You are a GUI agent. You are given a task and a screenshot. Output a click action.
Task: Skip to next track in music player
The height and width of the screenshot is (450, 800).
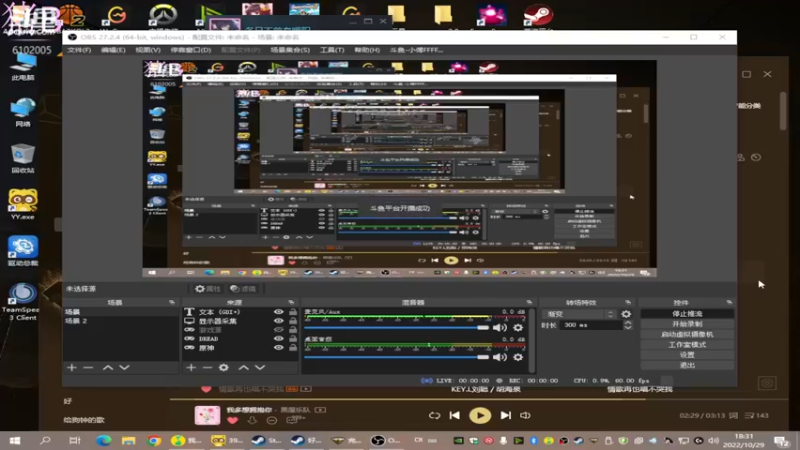click(506, 415)
